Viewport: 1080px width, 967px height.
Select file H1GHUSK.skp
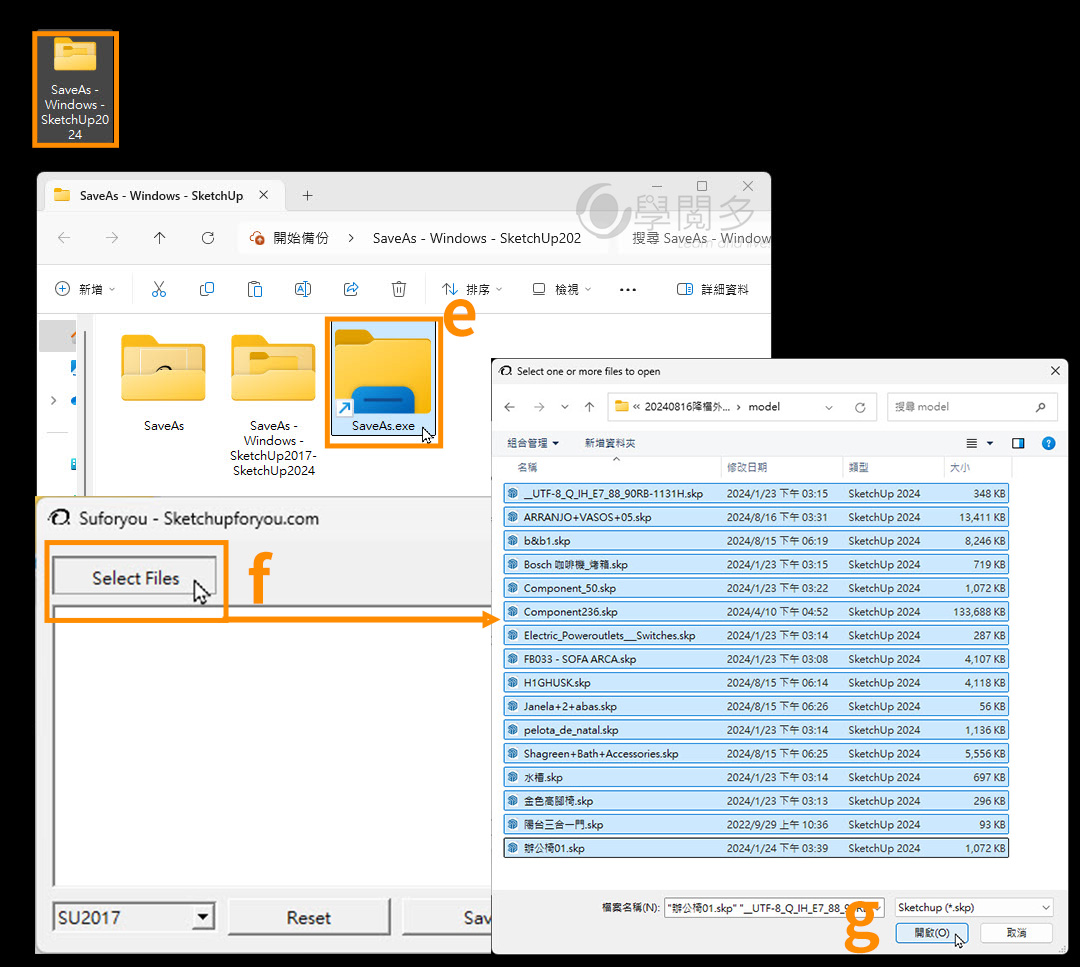point(756,683)
